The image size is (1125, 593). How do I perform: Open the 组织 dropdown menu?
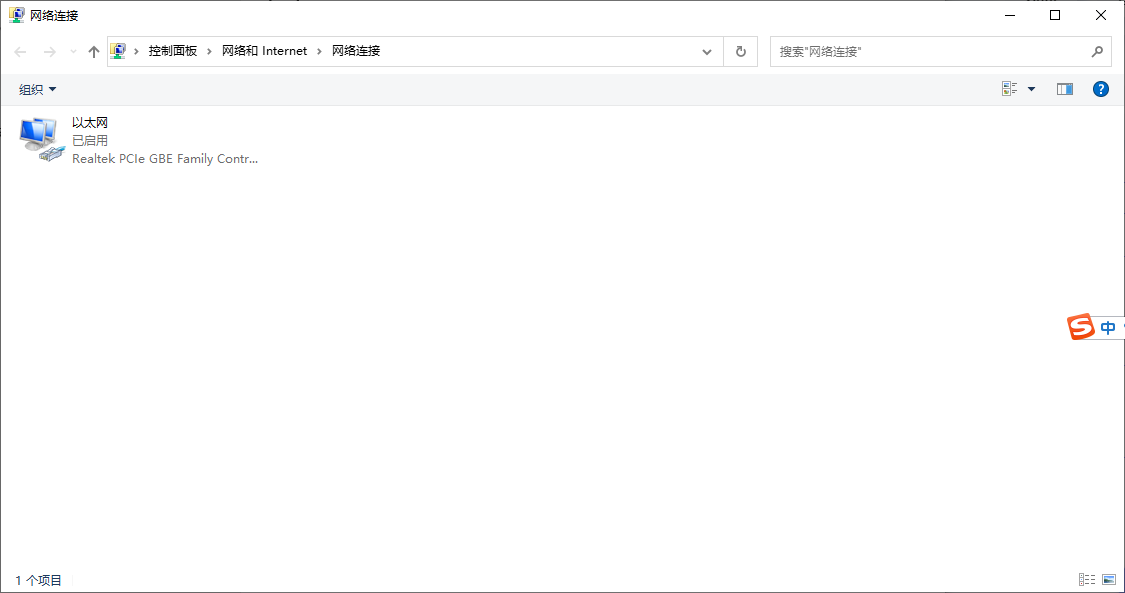38,89
